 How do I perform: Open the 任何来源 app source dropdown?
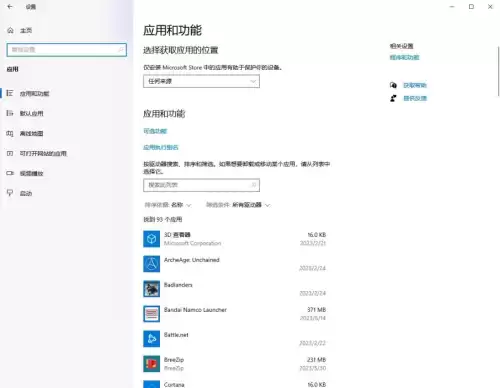(201, 81)
